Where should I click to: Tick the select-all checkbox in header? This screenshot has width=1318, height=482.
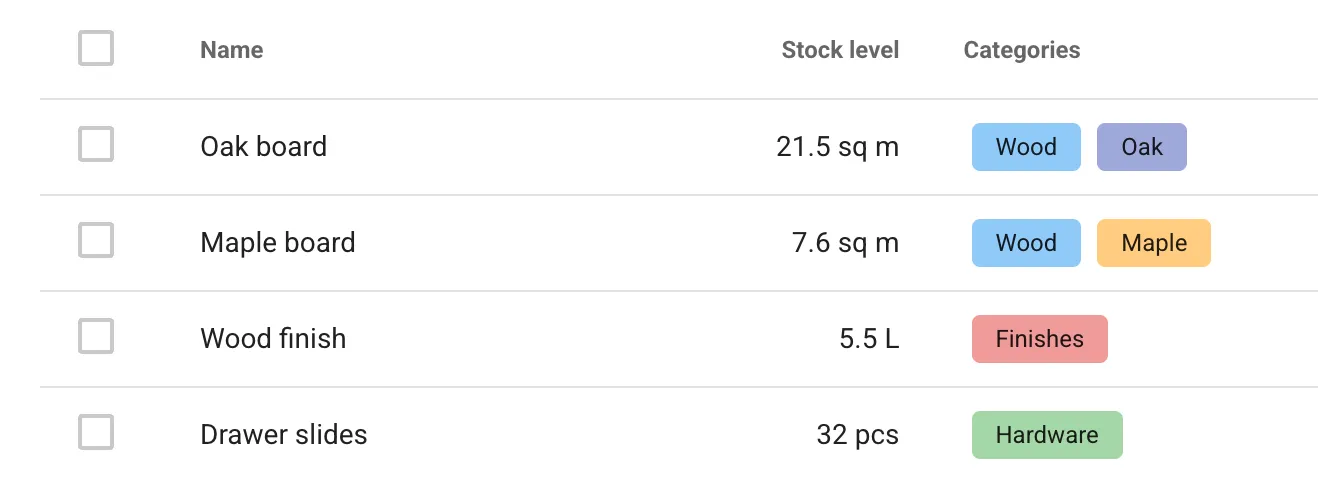(x=96, y=48)
